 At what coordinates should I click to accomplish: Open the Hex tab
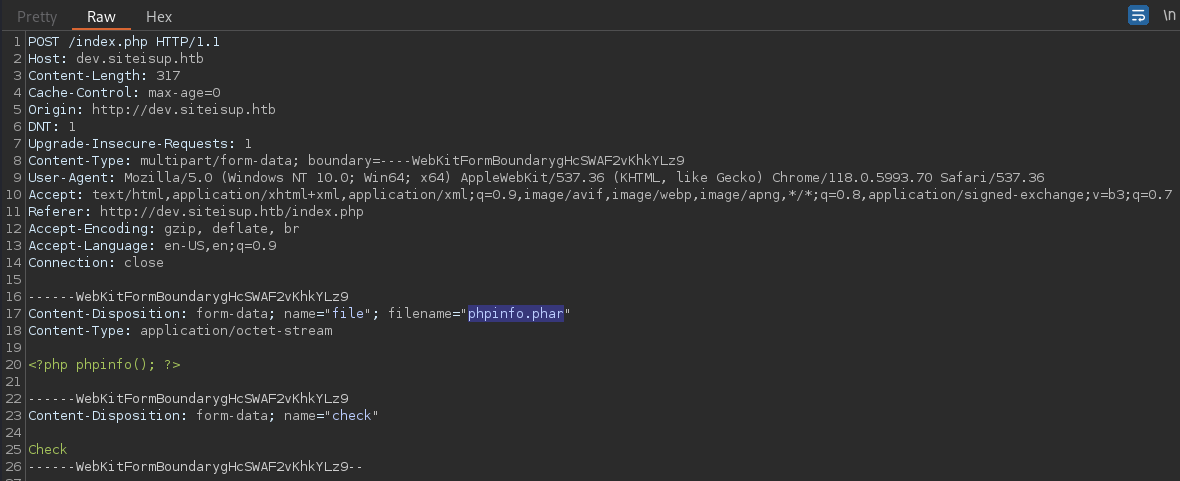[x=159, y=17]
